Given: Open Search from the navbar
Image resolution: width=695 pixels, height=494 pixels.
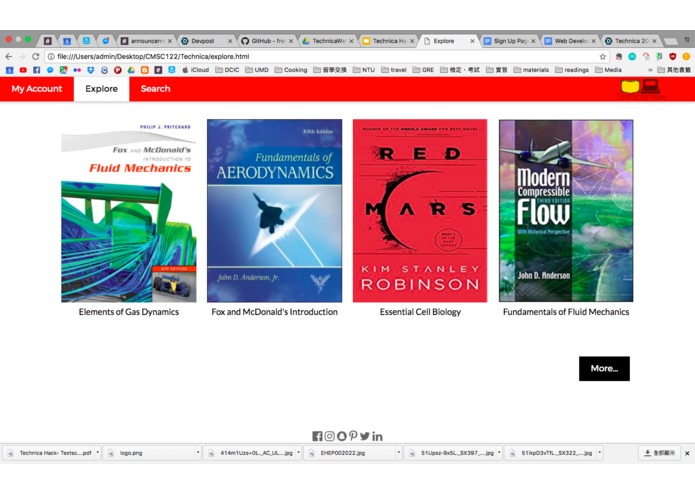Looking at the screenshot, I should pos(156,89).
